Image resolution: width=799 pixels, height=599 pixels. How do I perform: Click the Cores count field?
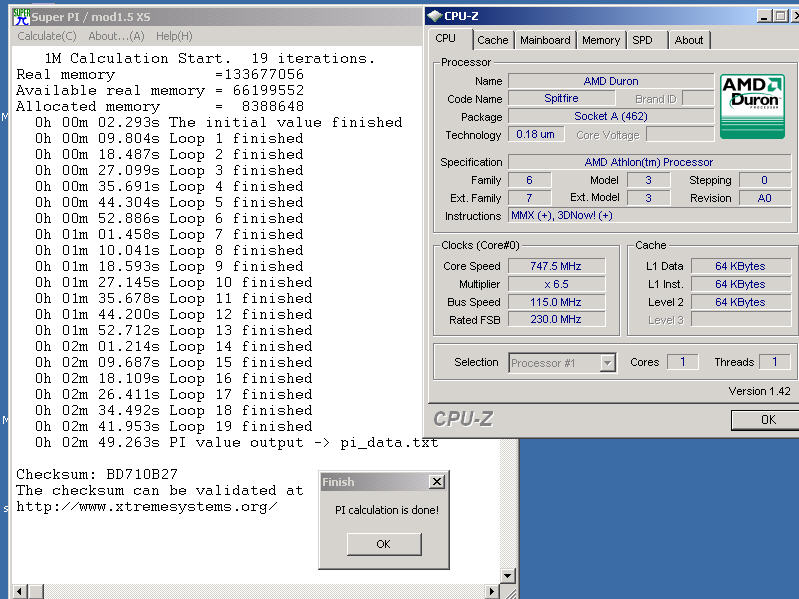(683, 362)
